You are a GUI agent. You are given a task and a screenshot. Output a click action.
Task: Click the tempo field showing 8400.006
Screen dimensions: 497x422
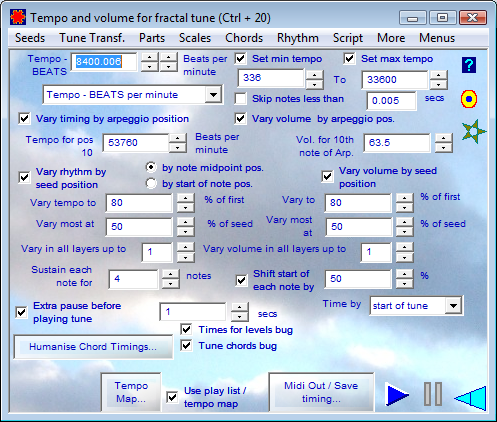tap(104, 62)
